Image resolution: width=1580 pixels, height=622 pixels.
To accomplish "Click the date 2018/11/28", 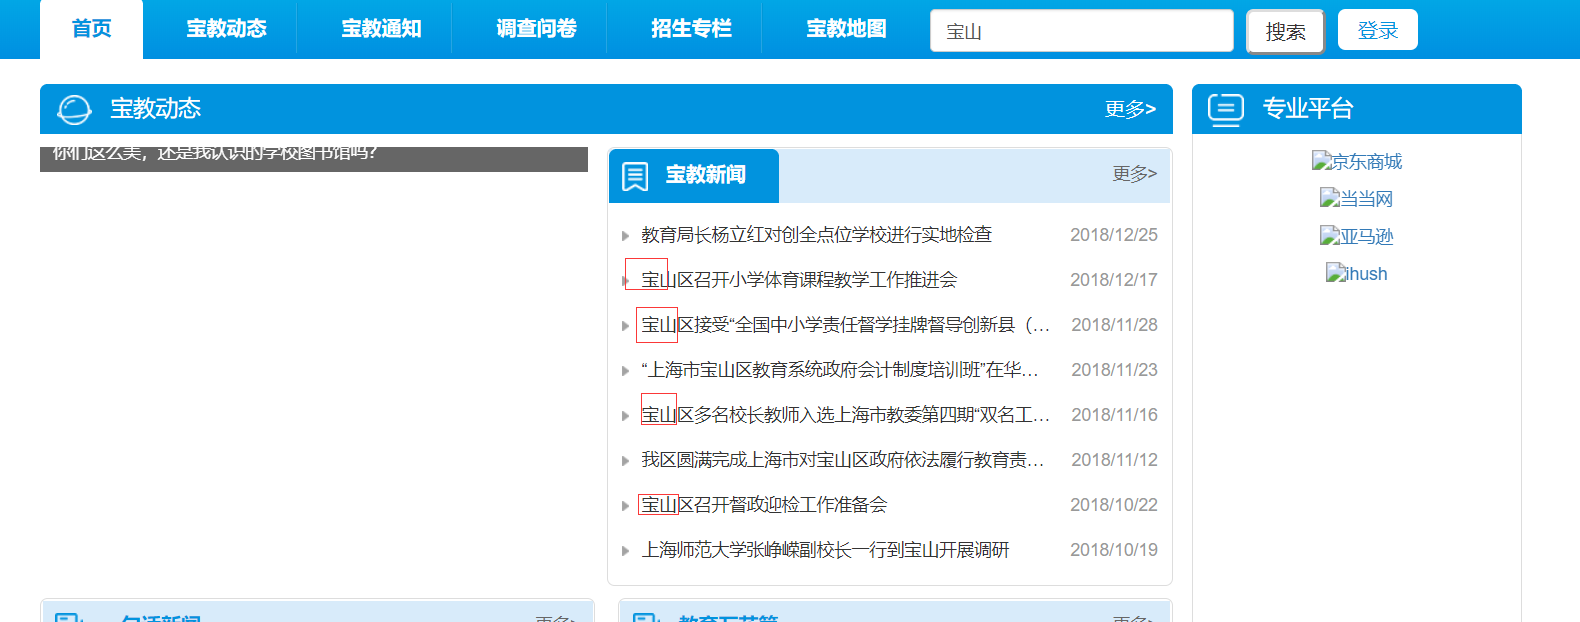I will pyautogui.click(x=1114, y=325).
